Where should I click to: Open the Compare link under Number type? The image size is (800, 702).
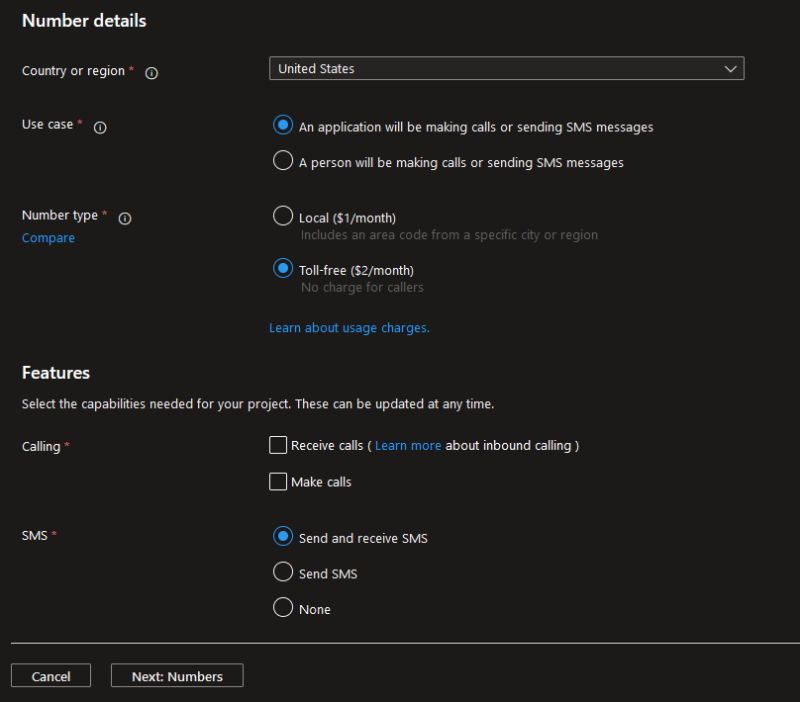[x=47, y=238]
